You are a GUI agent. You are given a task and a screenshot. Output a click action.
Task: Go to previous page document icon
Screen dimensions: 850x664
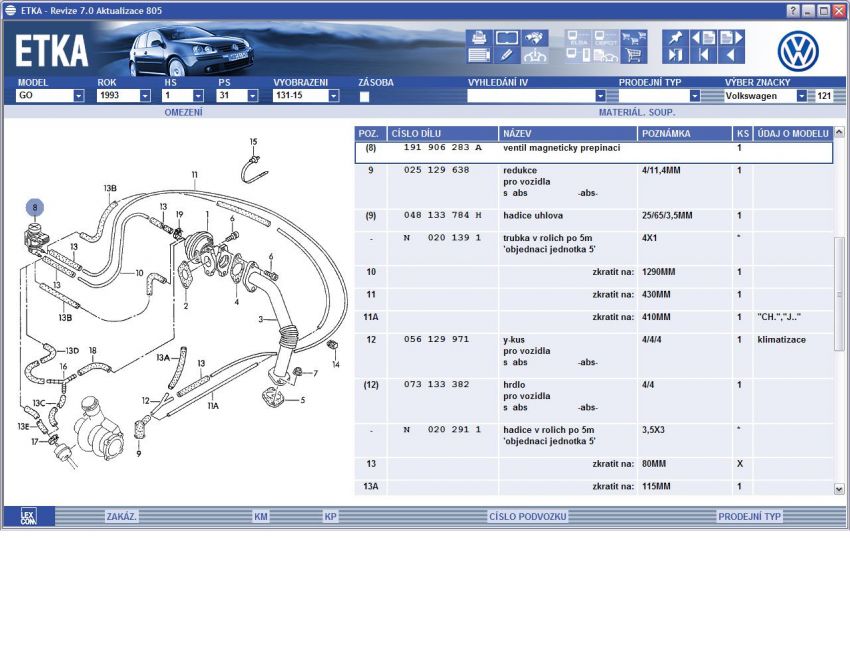[703, 38]
